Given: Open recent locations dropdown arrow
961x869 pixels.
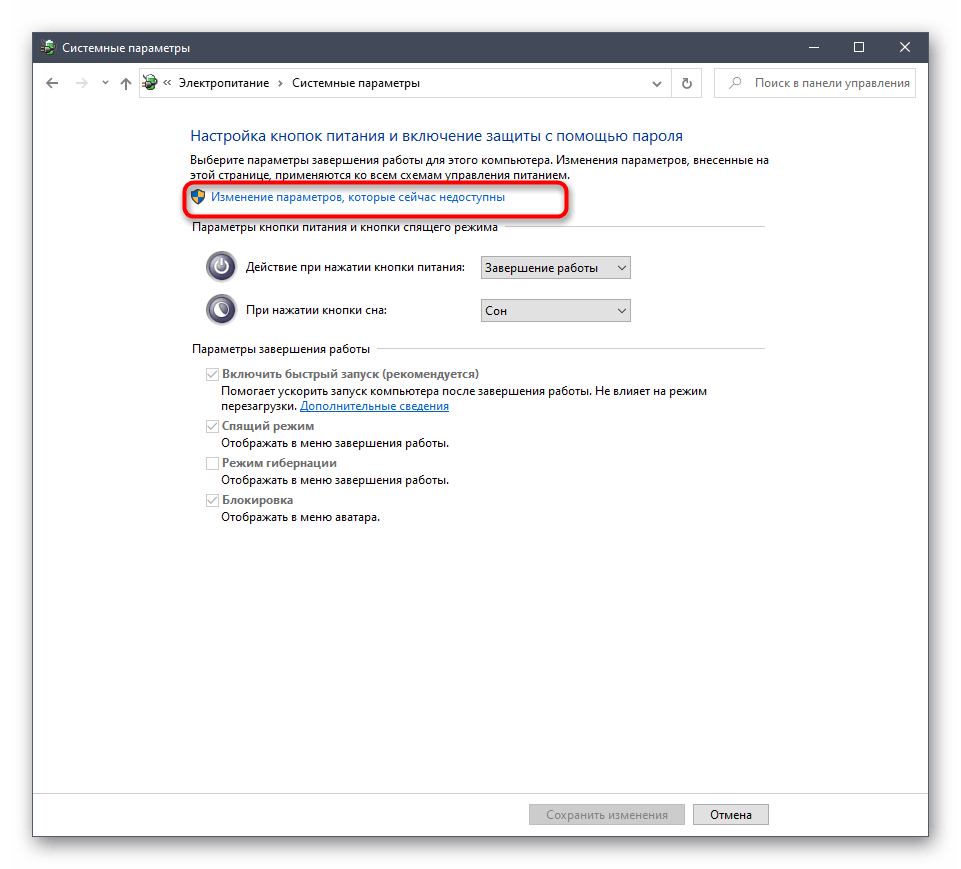Looking at the screenshot, I should pos(103,84).
